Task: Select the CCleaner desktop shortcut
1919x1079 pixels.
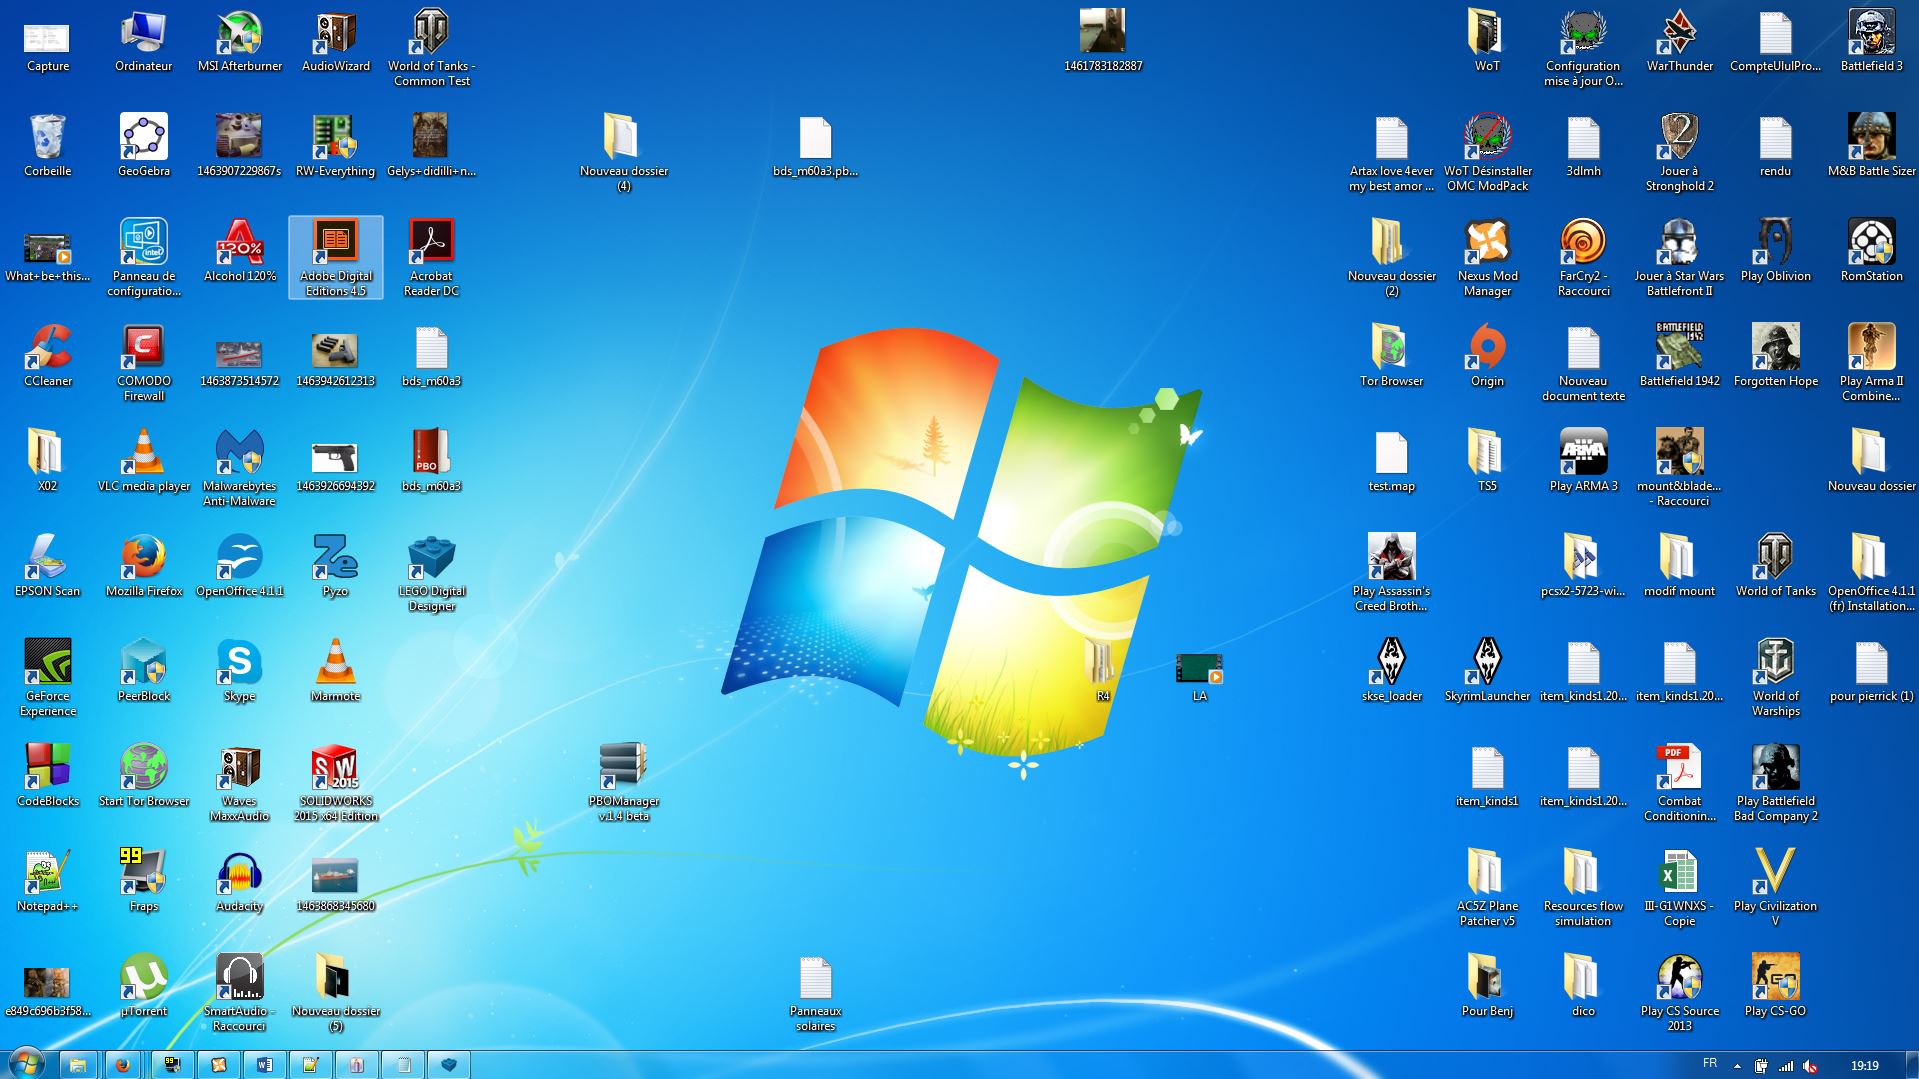Action: [48, 357]
